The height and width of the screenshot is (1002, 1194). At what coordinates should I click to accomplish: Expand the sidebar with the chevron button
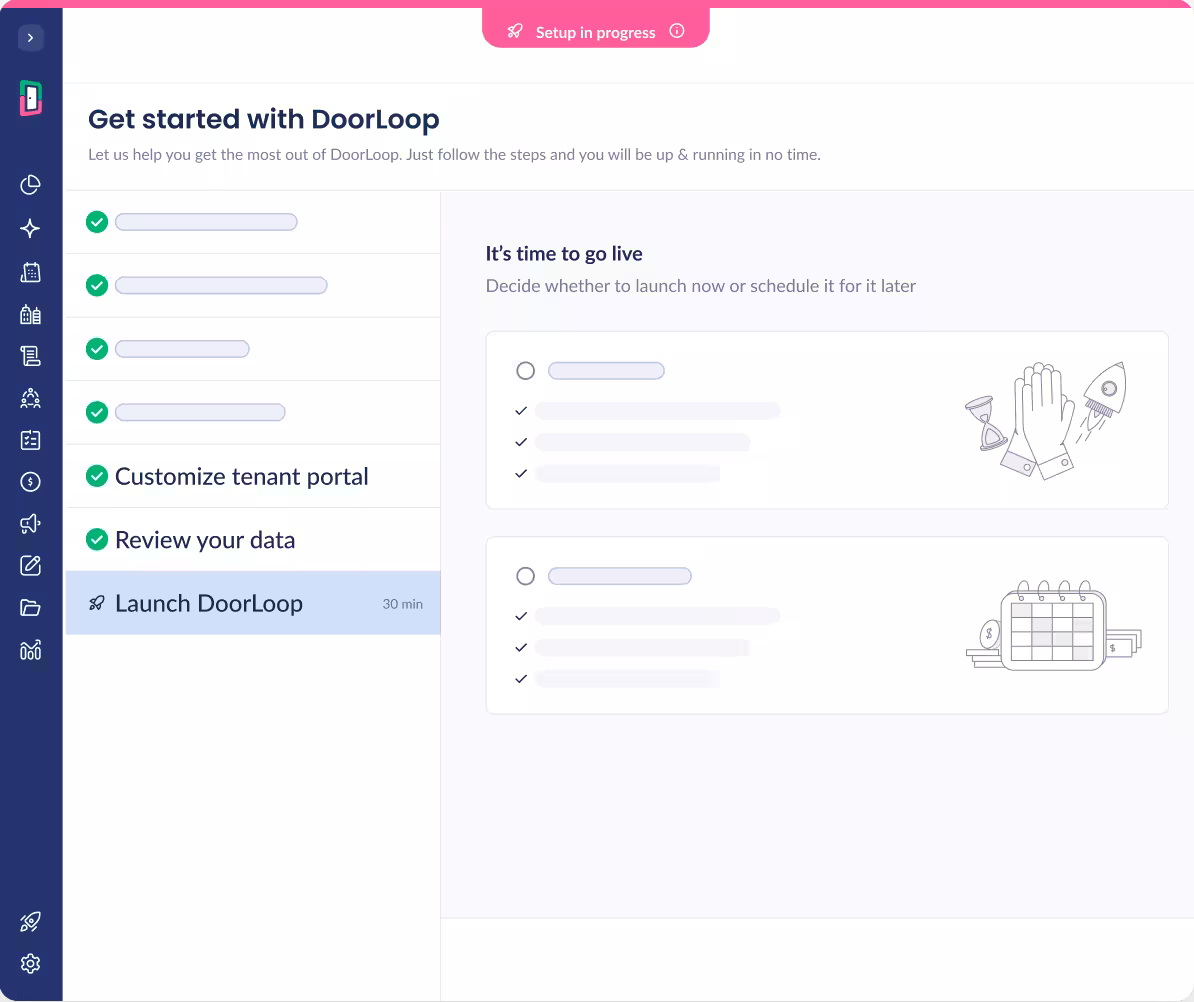click(x=30, y=37)
